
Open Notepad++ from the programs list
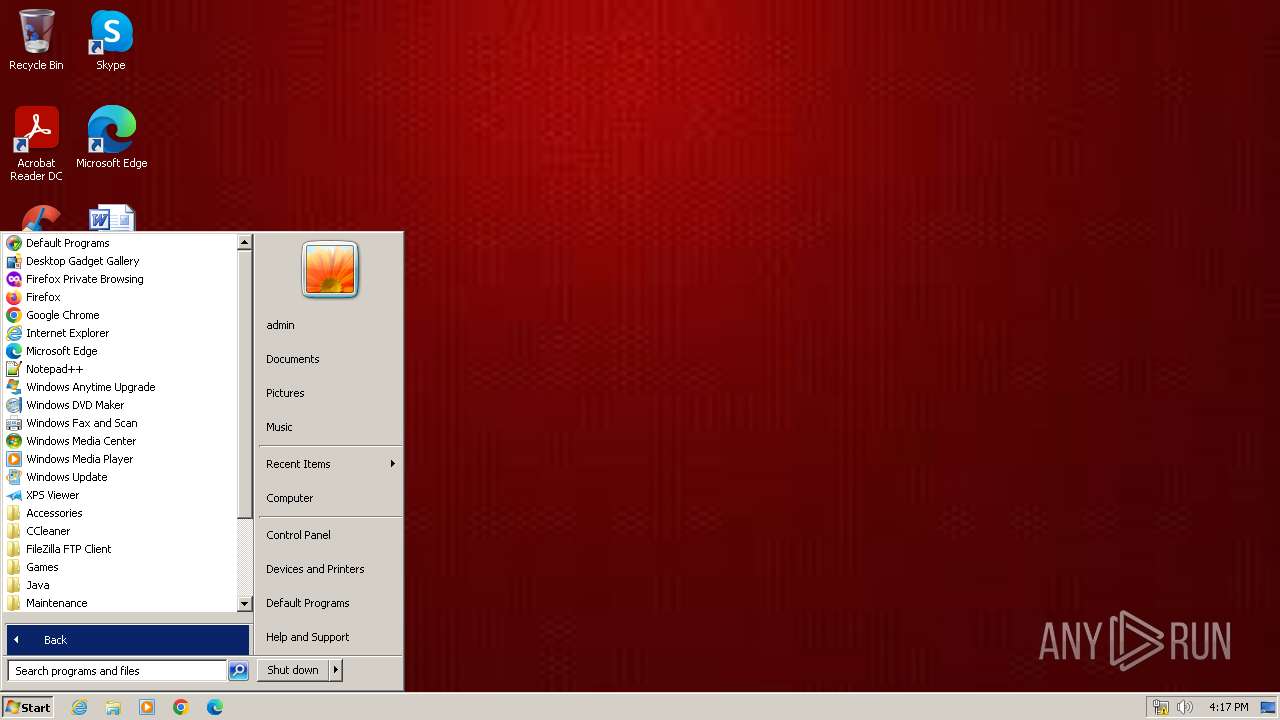click(54, 369)
